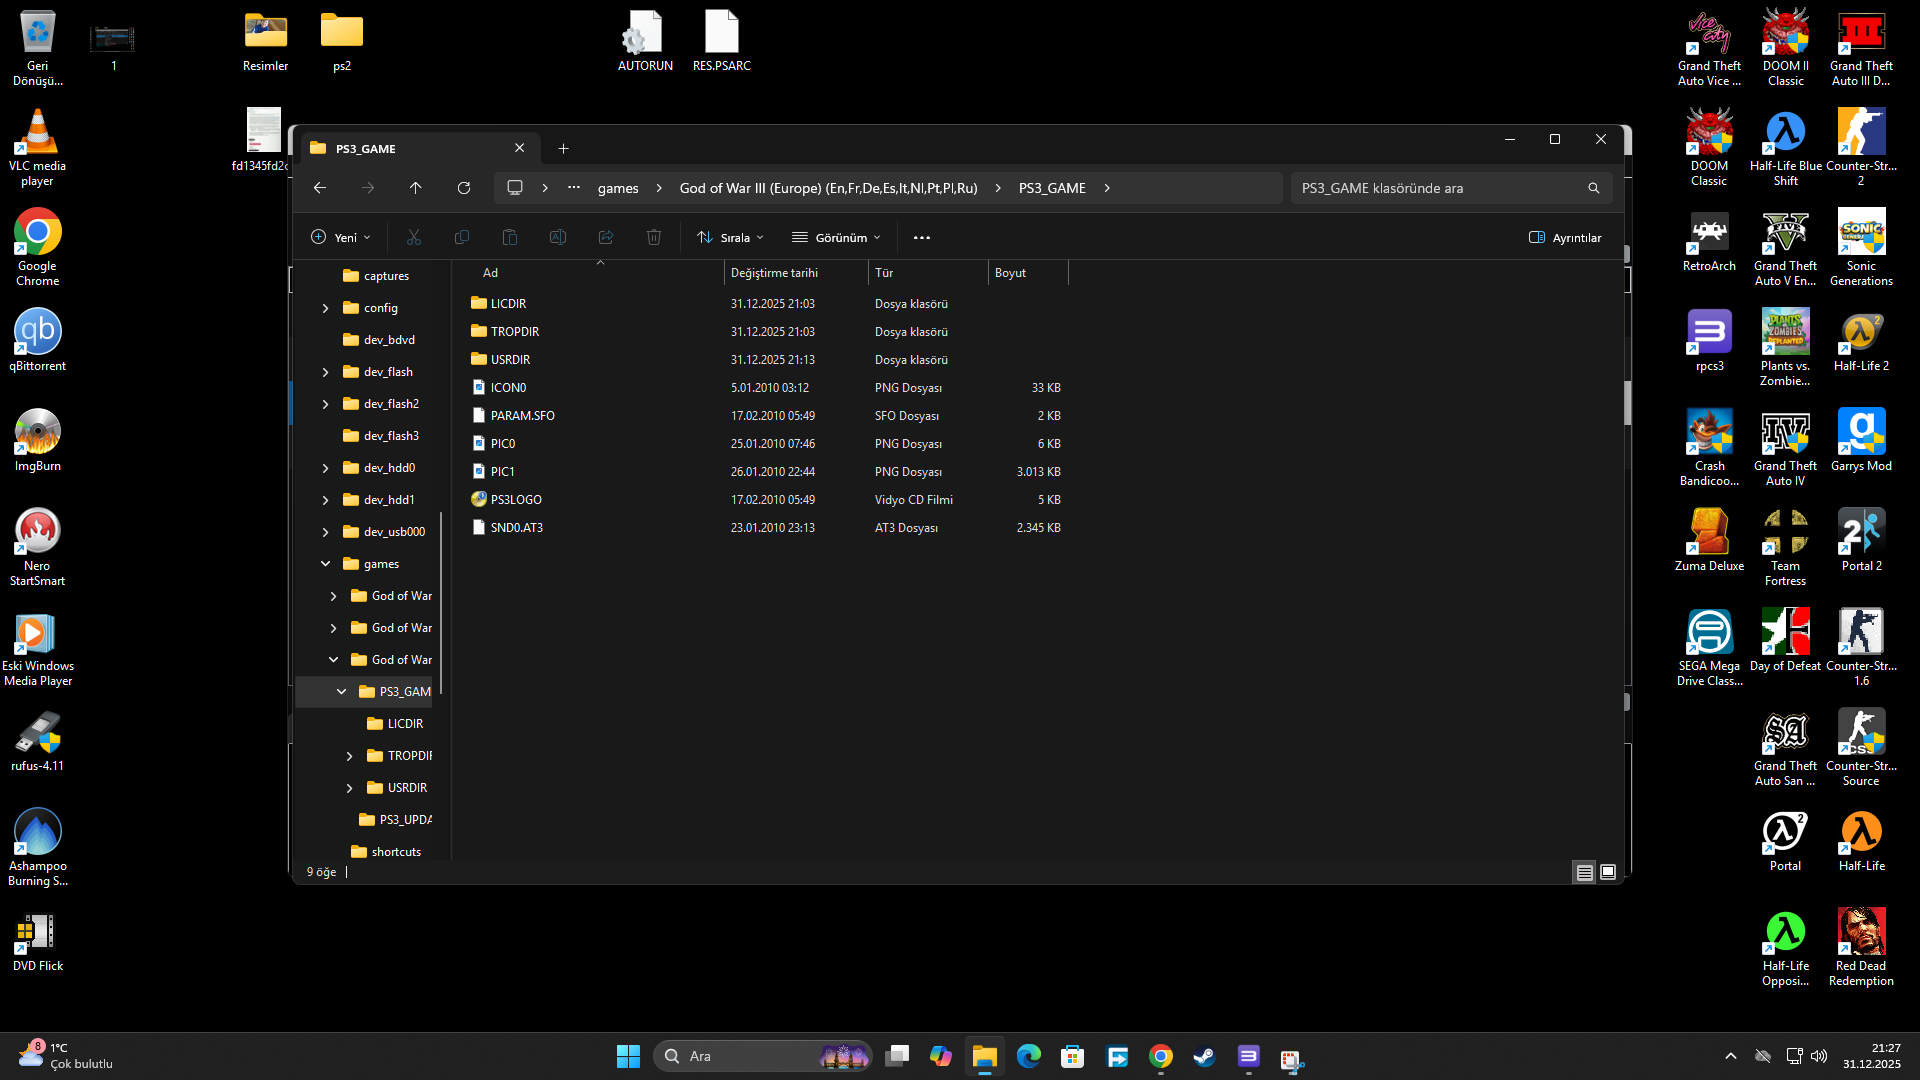Click the Refresh icon in navigation bar
Screen dimensions: 1920x1080
[463, 188]
